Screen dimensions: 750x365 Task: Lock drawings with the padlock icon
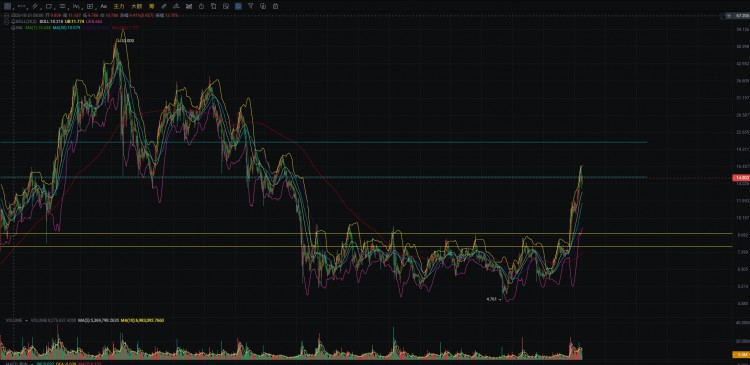coord(201,6)
